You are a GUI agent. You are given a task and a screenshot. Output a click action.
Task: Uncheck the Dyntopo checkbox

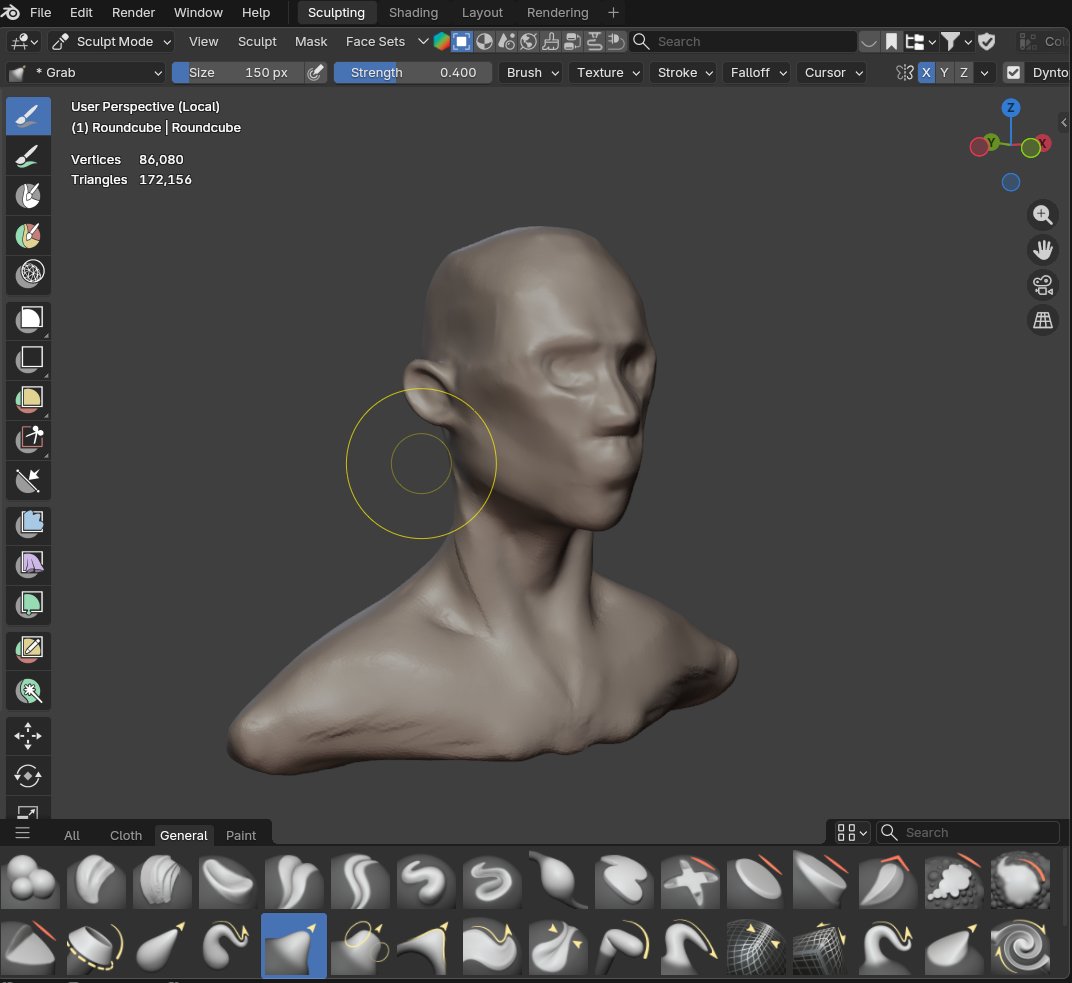(x=1014, y=72)
